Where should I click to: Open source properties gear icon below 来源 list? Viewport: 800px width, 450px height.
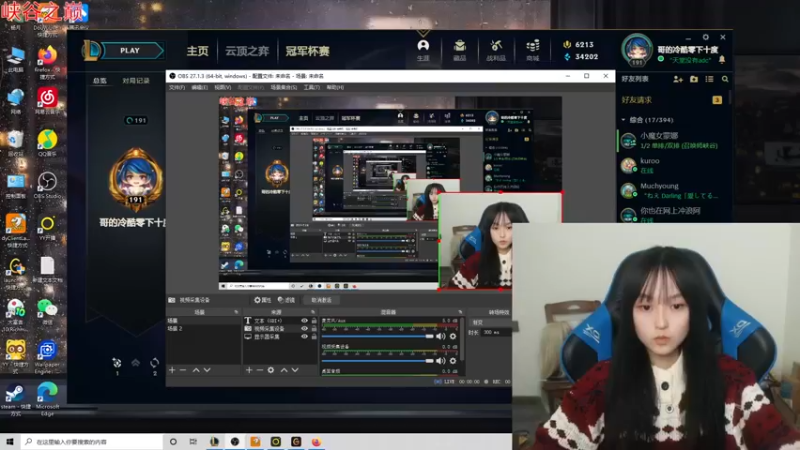pos(271,370)
